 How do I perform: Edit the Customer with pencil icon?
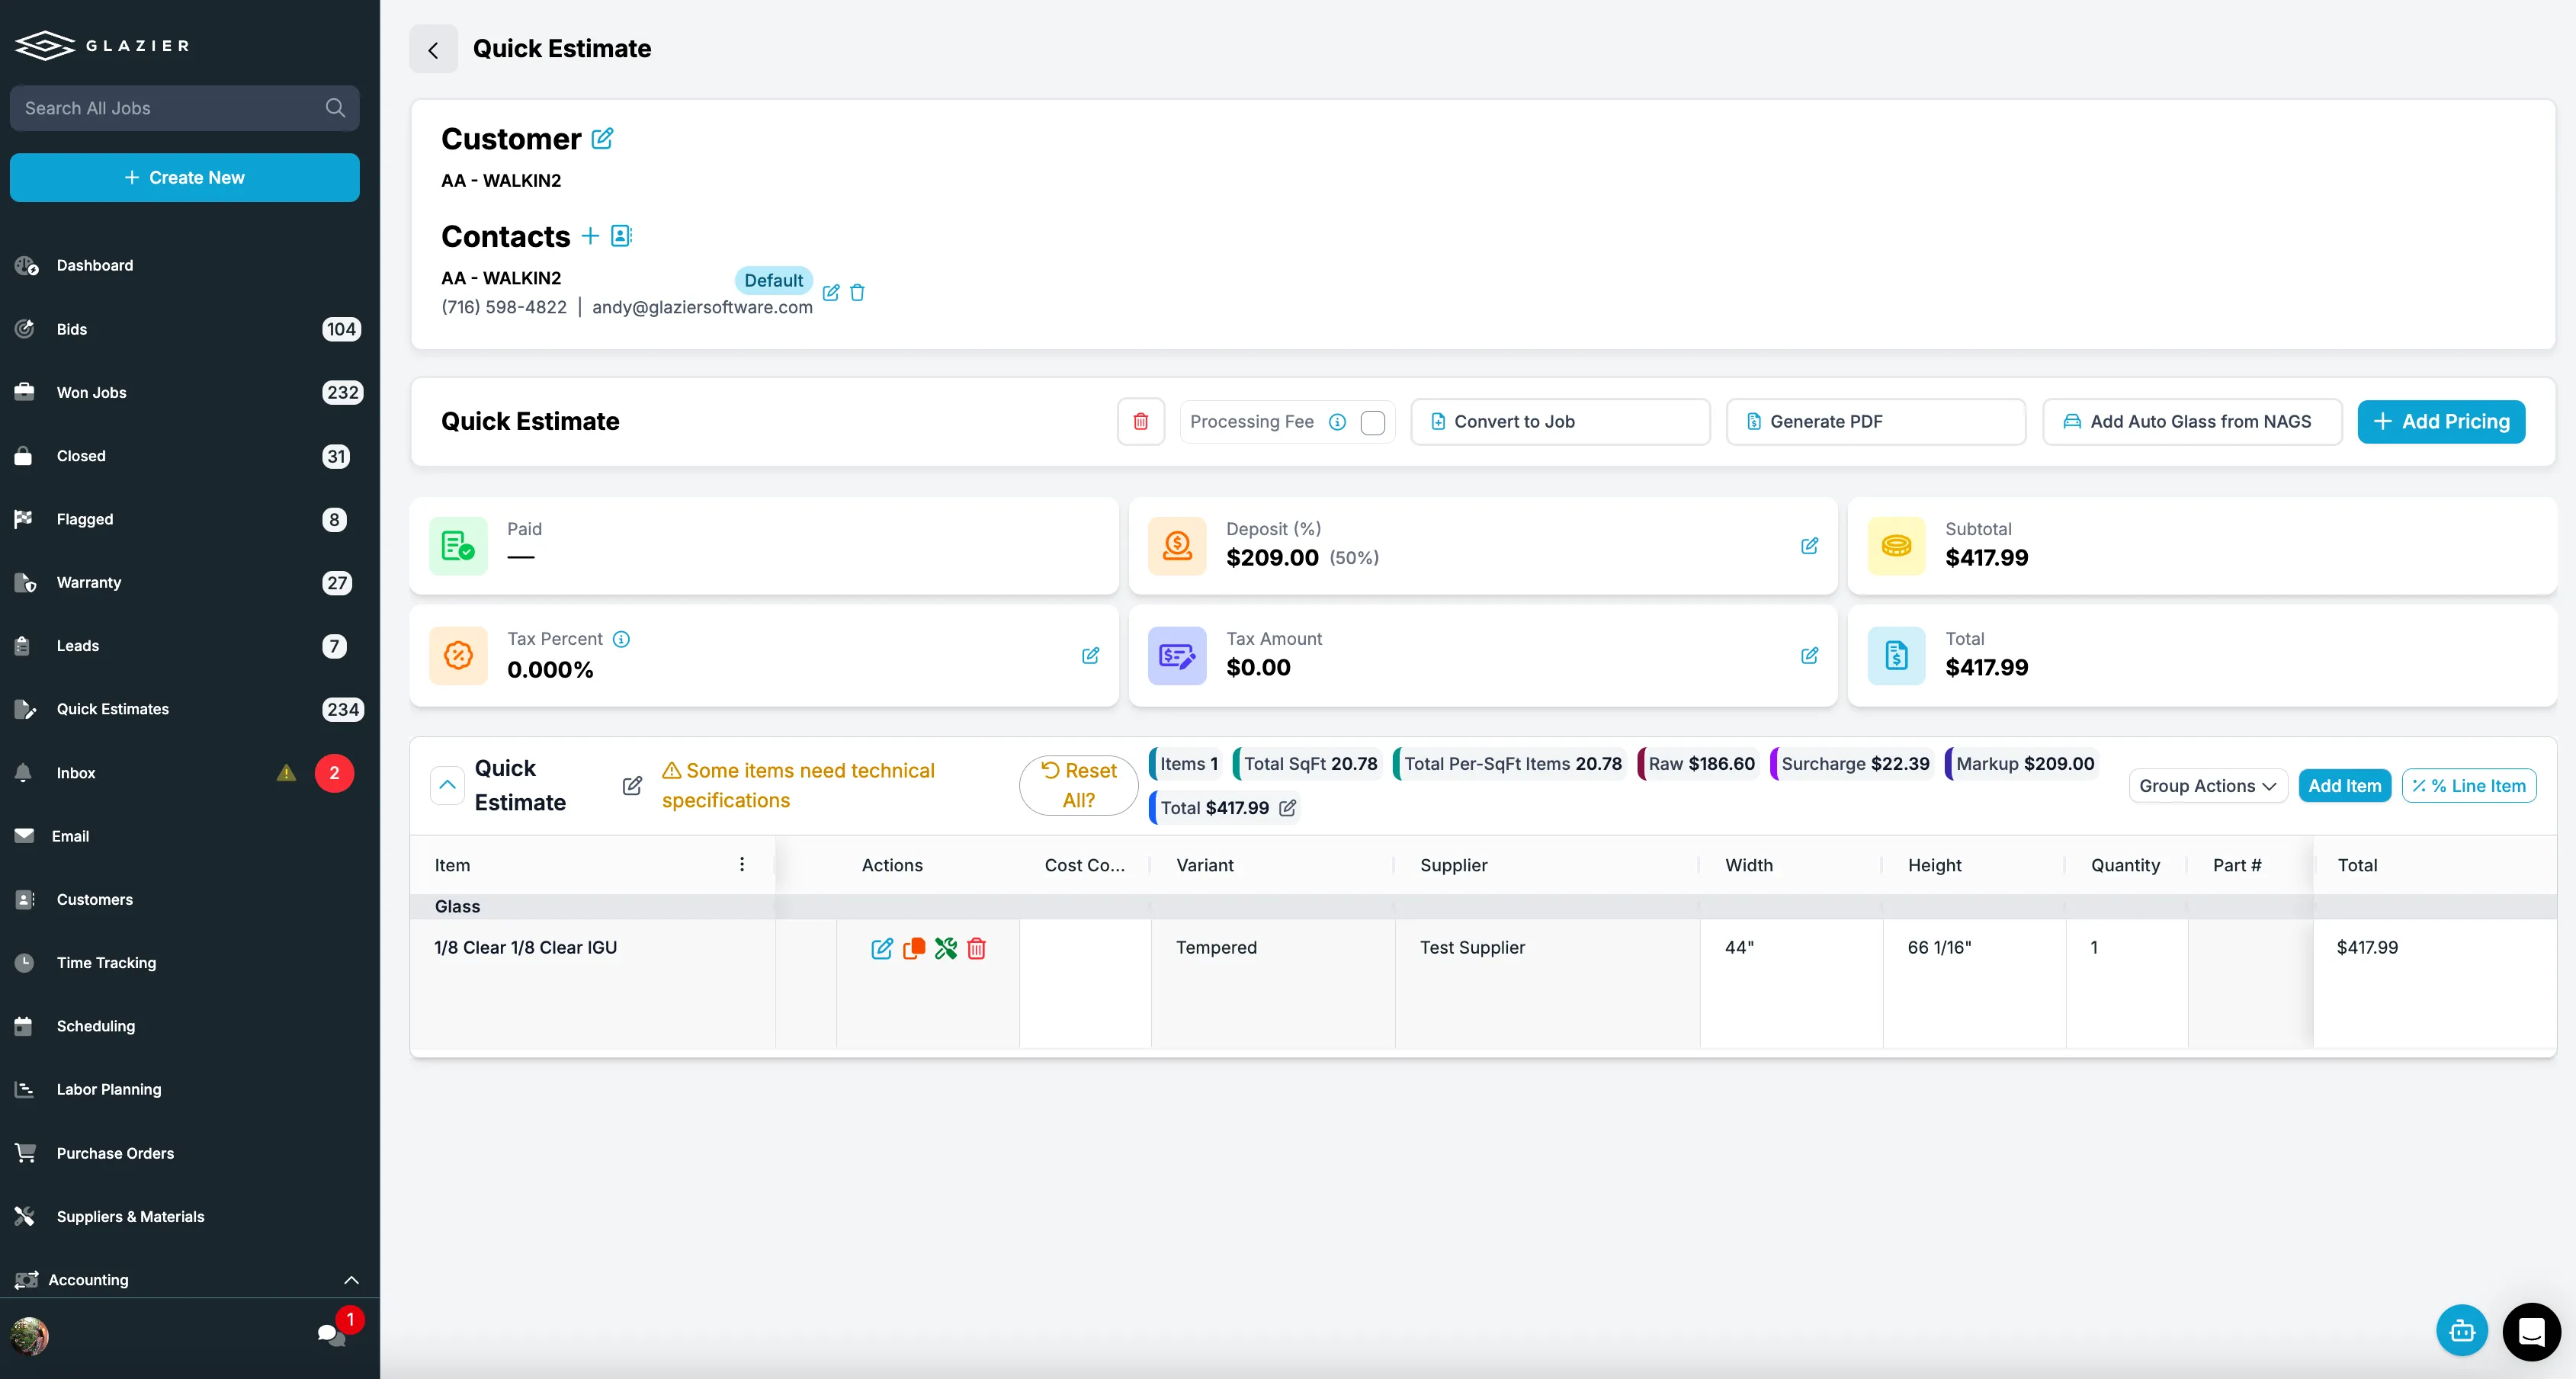pos(602,139)
